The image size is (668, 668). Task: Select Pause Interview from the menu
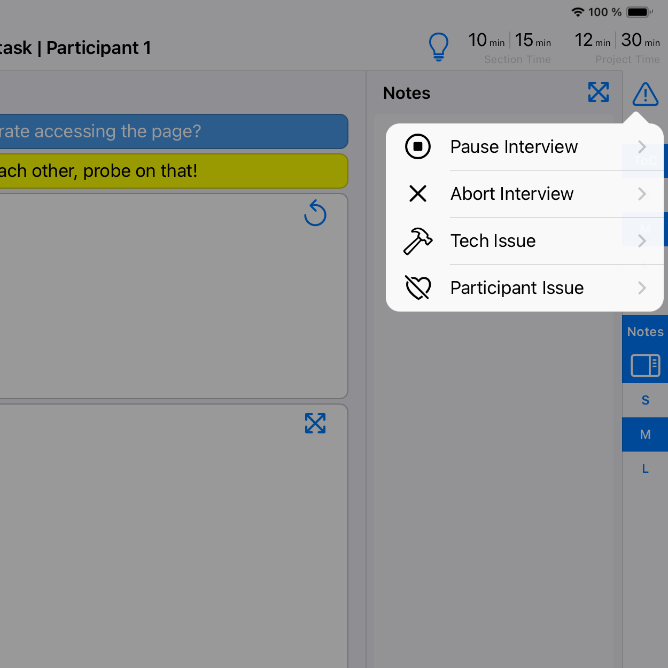click(524, 147)
